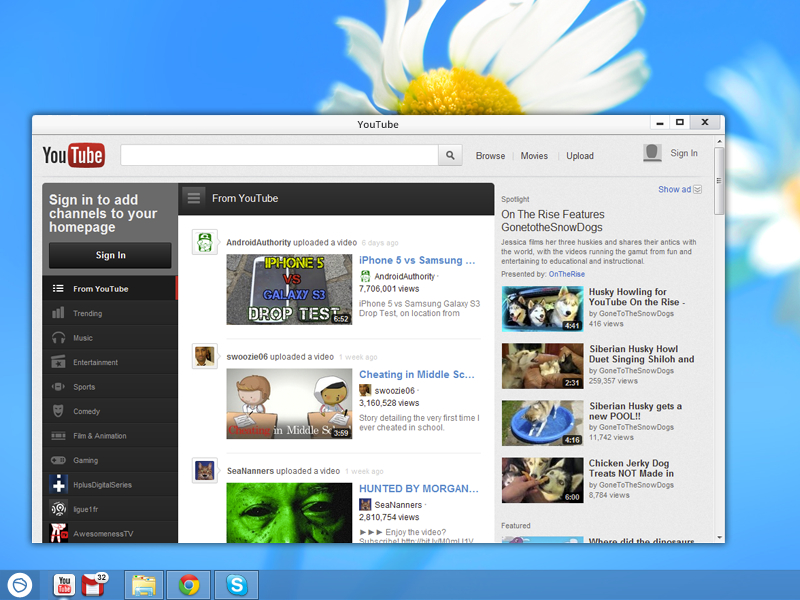This screenshot has height=600, width=800.
Task: Open Chrome from the taskbar
Action: click(189, 585)
